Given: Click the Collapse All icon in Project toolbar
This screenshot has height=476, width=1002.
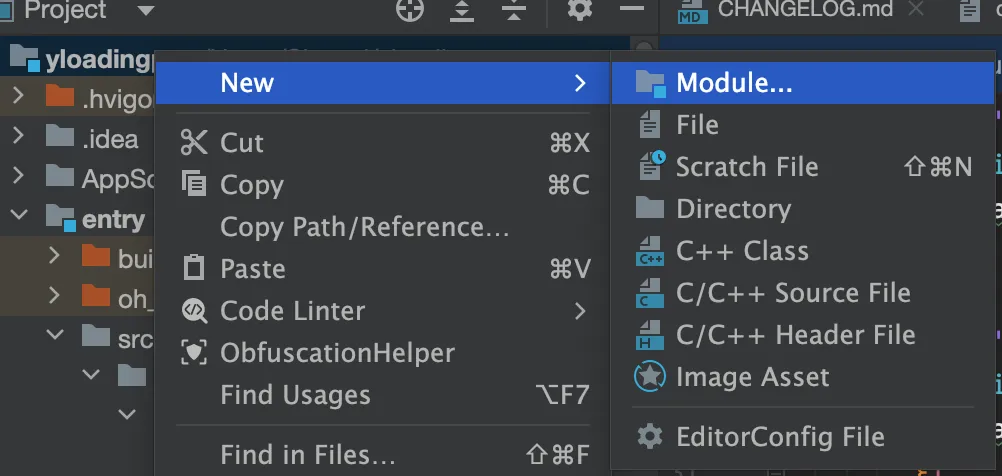Looking at the screenshot, I should (514, 10).
